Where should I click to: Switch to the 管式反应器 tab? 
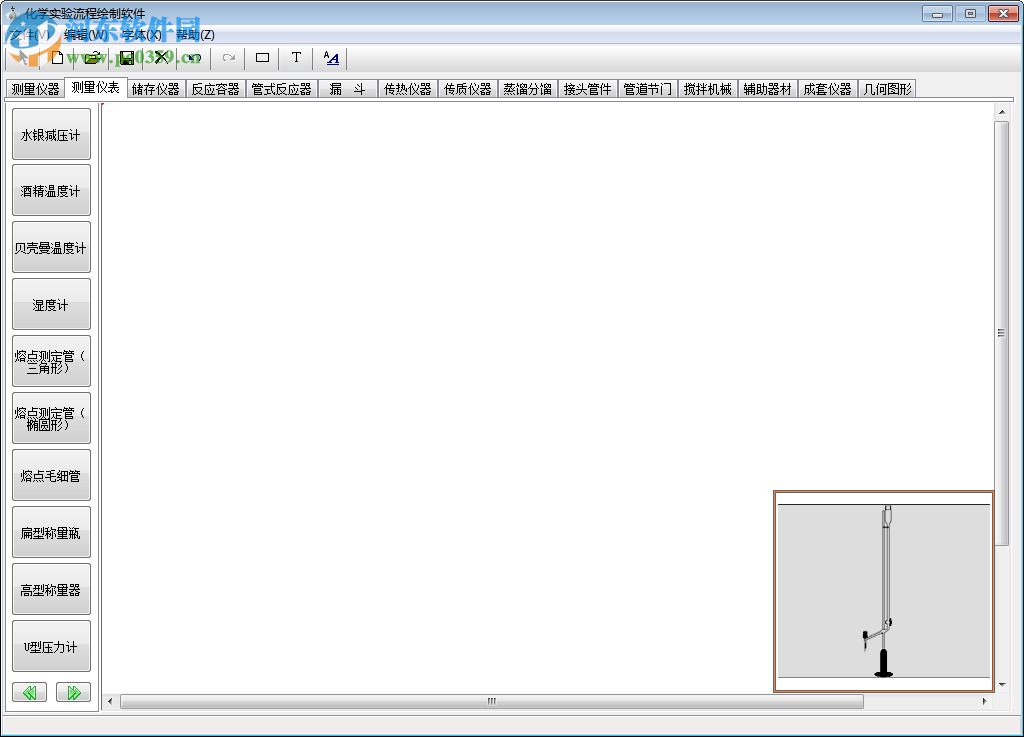point(281,89)
